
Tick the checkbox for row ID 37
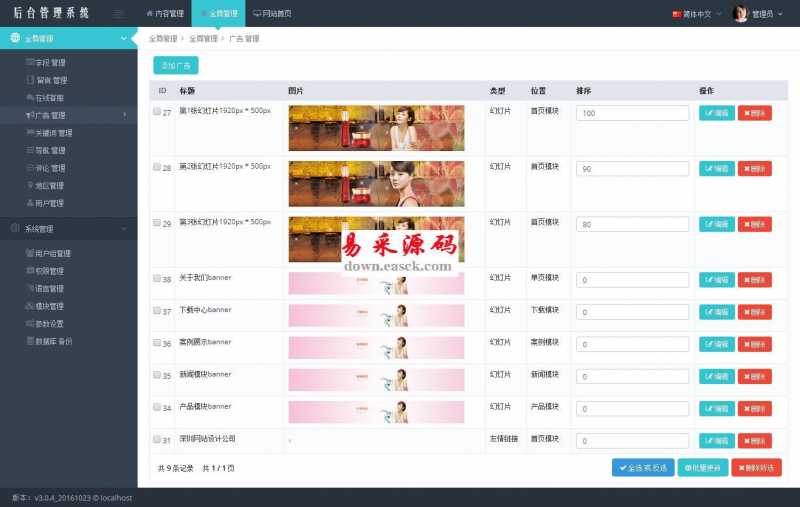tap(157, 310)
